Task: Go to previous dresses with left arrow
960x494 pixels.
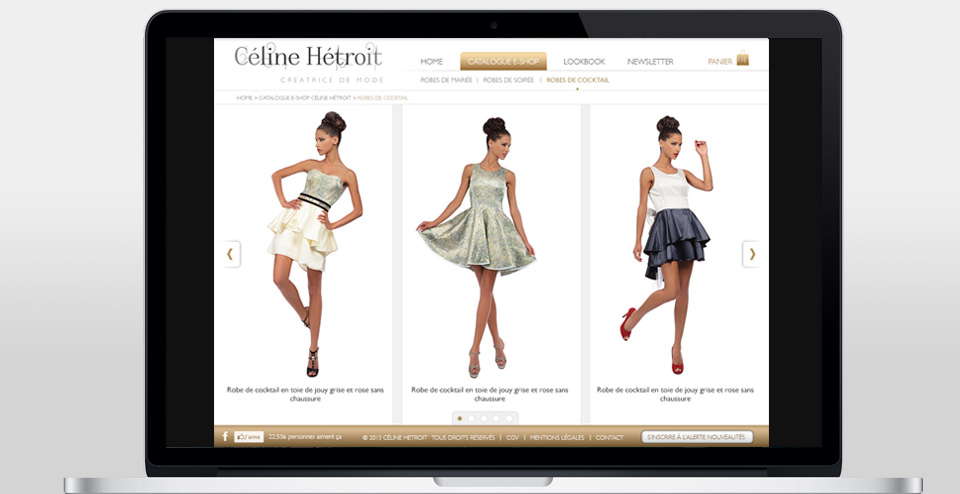Action: tap(230, 254)
